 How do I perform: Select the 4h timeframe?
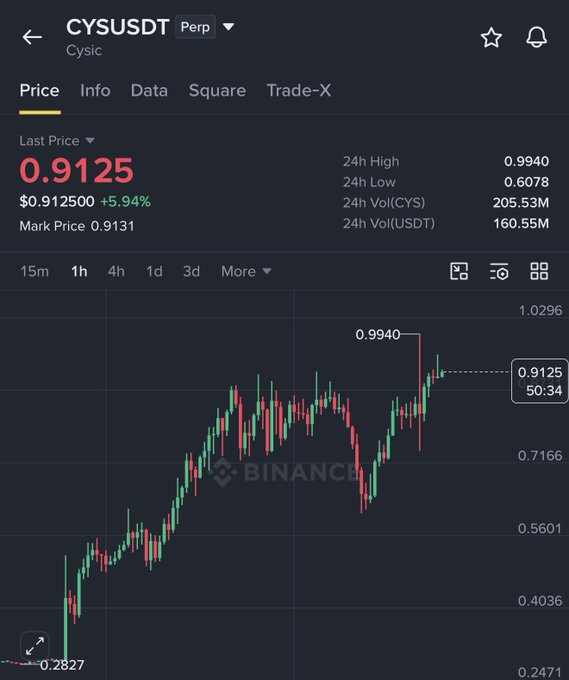116,271
